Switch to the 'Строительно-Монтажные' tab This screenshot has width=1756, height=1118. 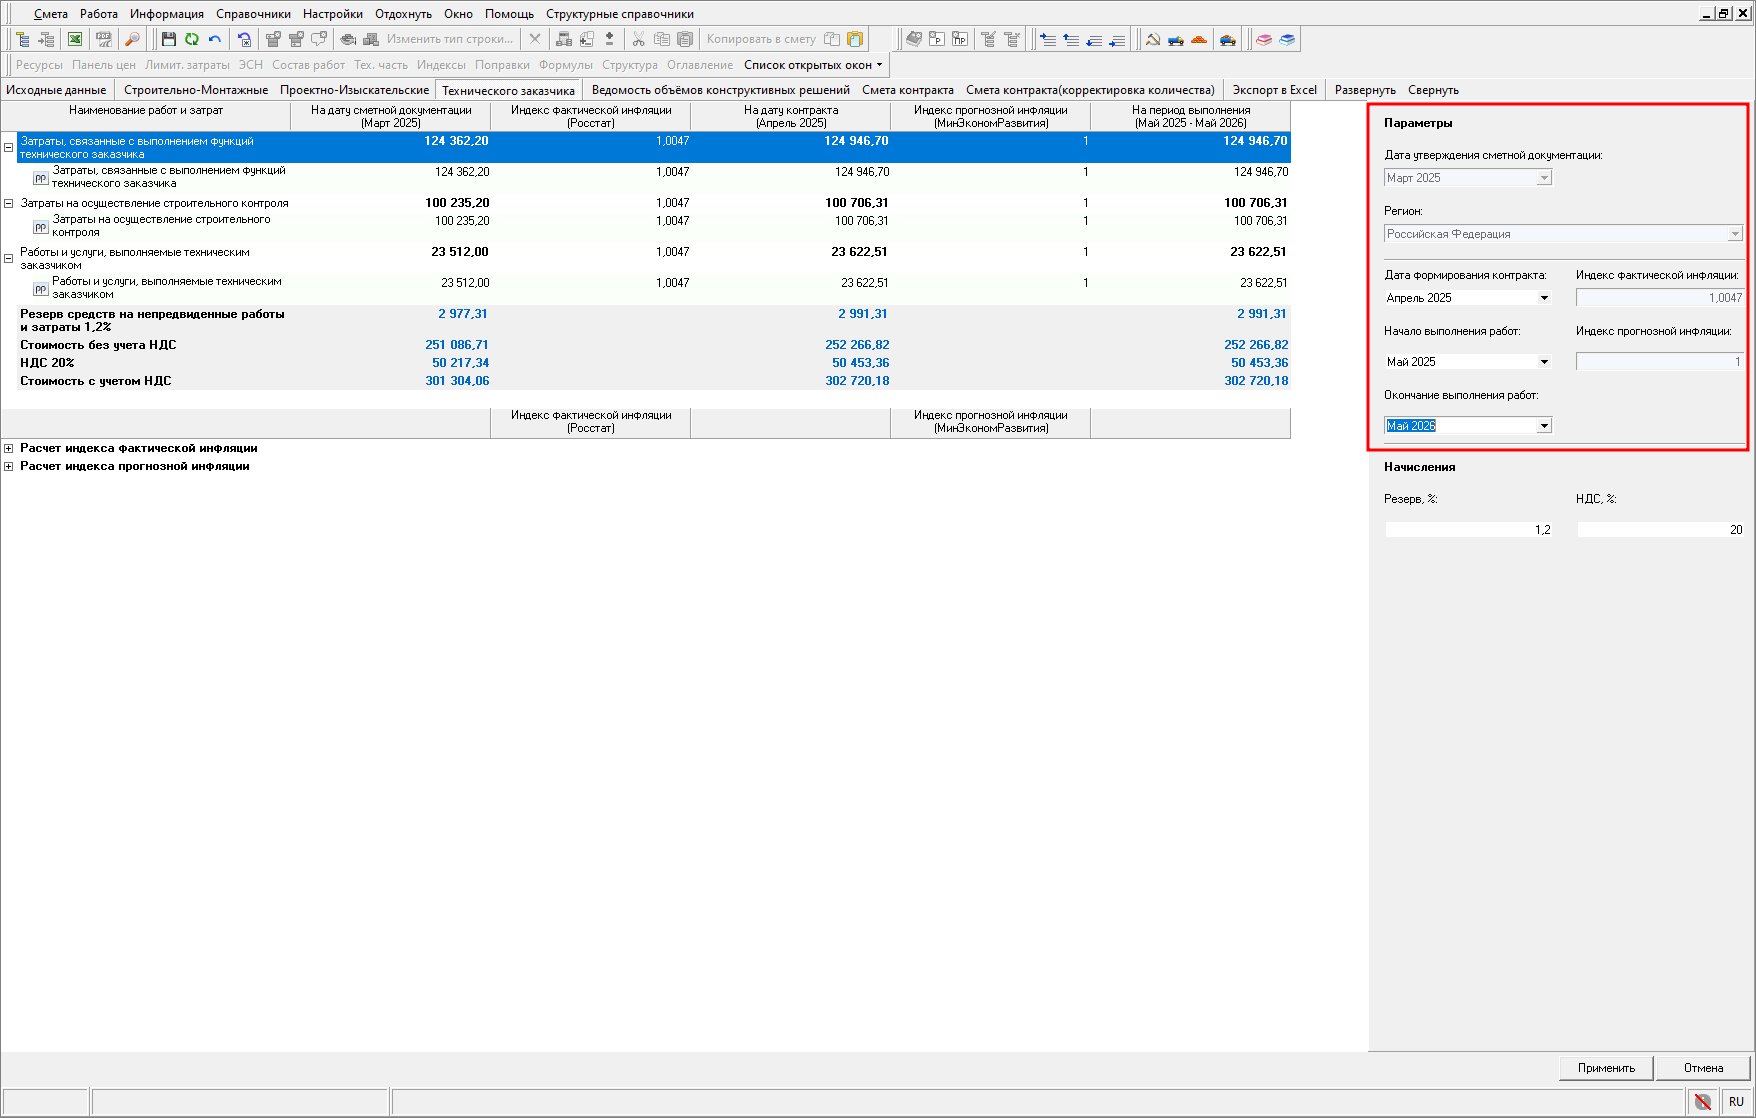pos(196,90)
